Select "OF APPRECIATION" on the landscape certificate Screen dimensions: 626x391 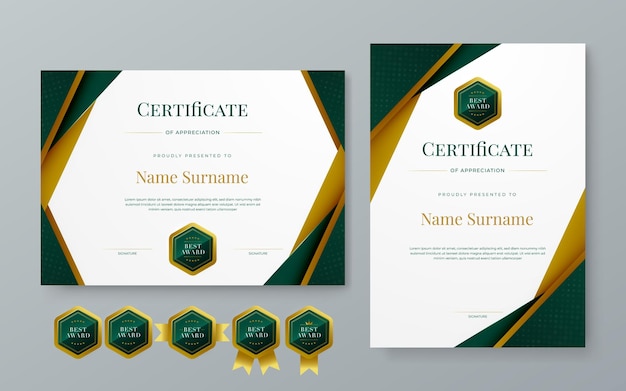[x=192, y=133]
